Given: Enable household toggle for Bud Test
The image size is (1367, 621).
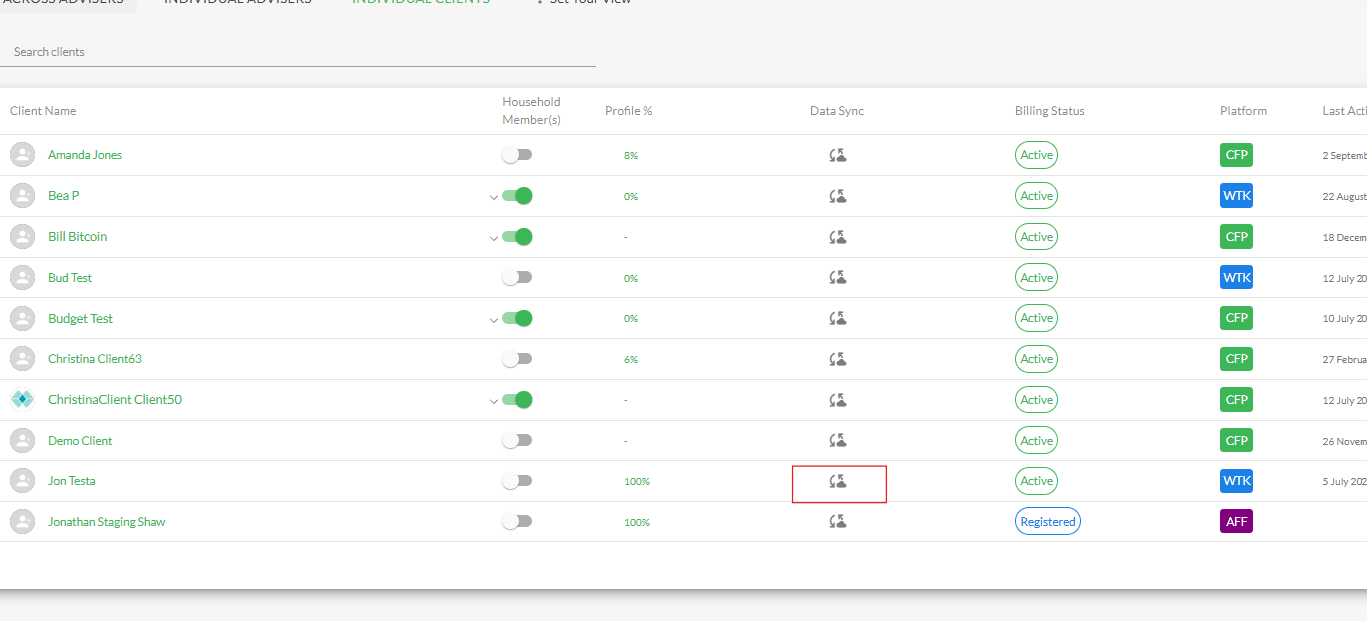Looking at the screenshot, I should (517, 277).
